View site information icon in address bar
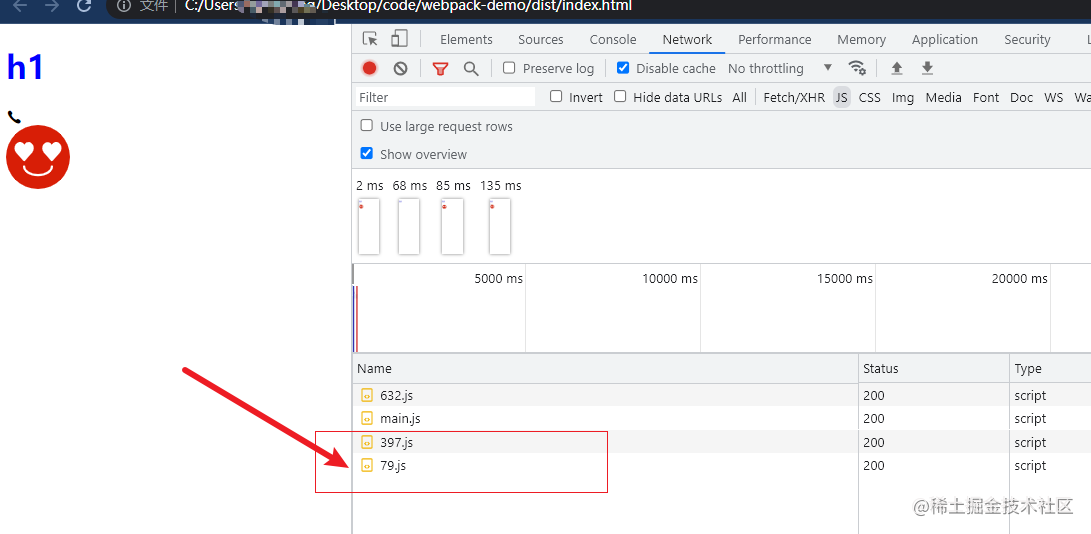The height and width of the screenshot is (534, 1091). tap(124, 6)
